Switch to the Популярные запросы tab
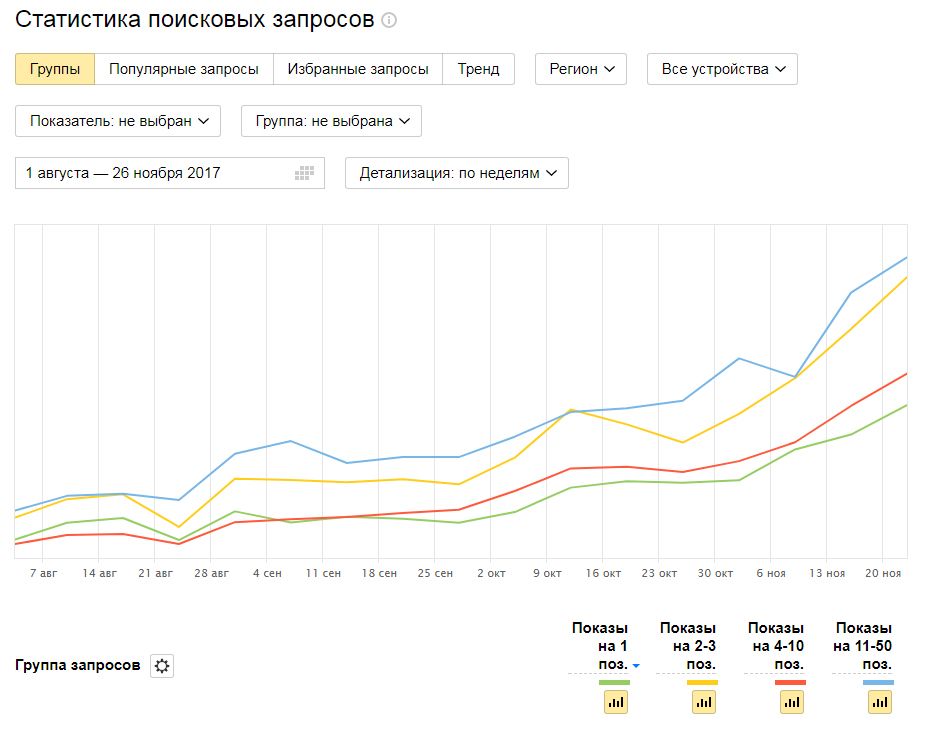This screenshot has width=925, height=730. pyautogui.click(x=184, y=69)
